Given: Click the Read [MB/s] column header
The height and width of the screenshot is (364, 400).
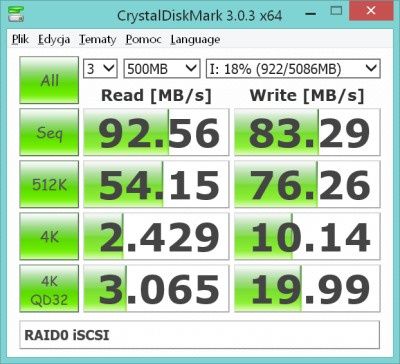Looking at the screenshot, I should click(156, 96).
